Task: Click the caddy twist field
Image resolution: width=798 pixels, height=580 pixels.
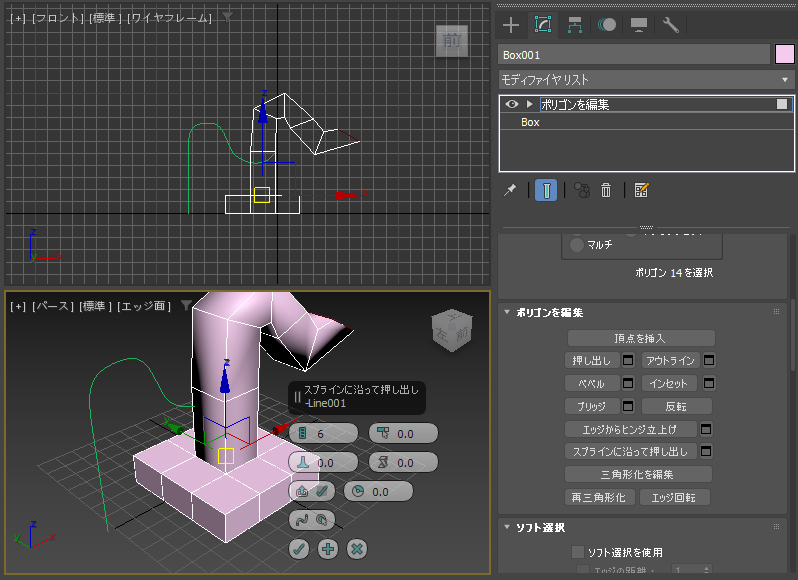Action: click(x=403, y=462)
